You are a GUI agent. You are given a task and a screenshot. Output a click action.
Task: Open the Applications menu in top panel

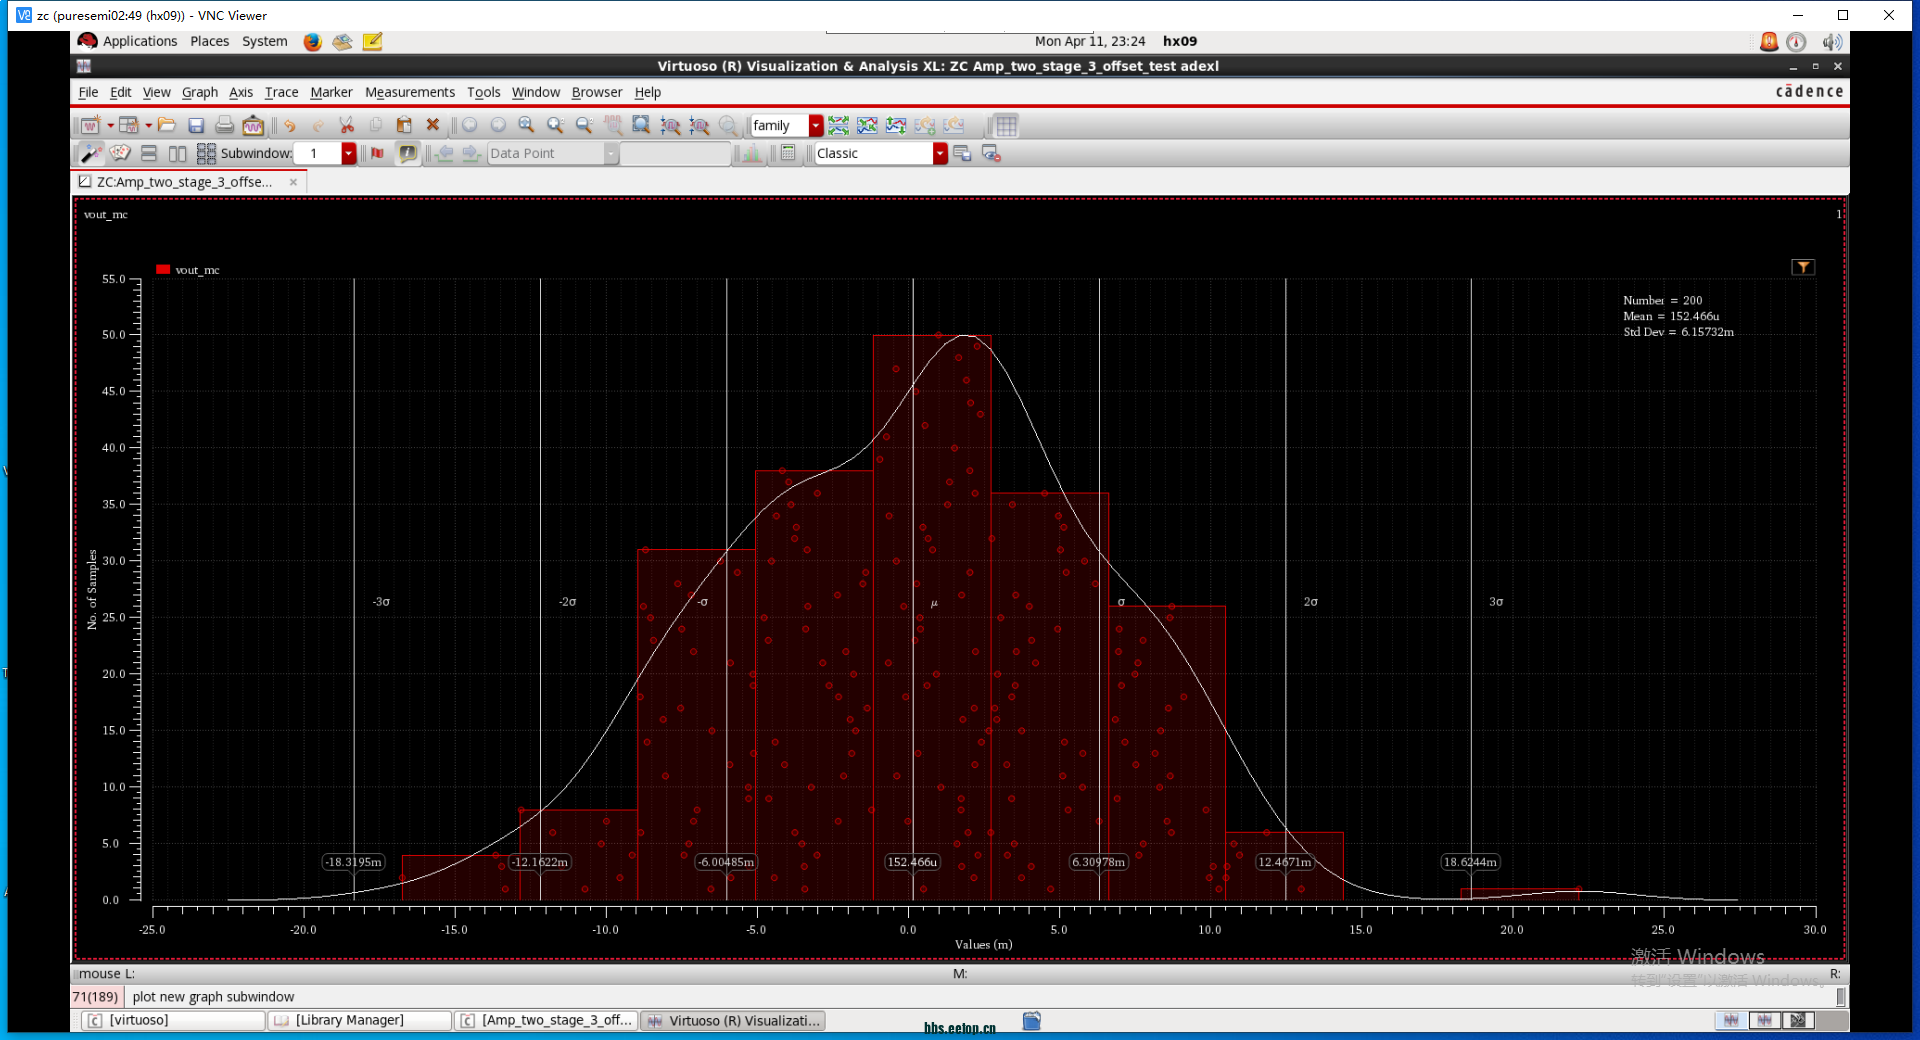(139, 41)
